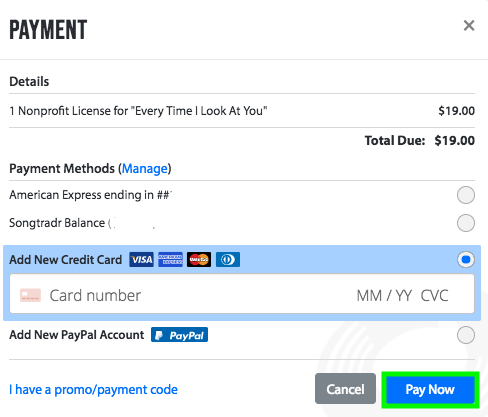The image size is (488, 417).
Task: Click the Pay Now button
Action: 430,389
